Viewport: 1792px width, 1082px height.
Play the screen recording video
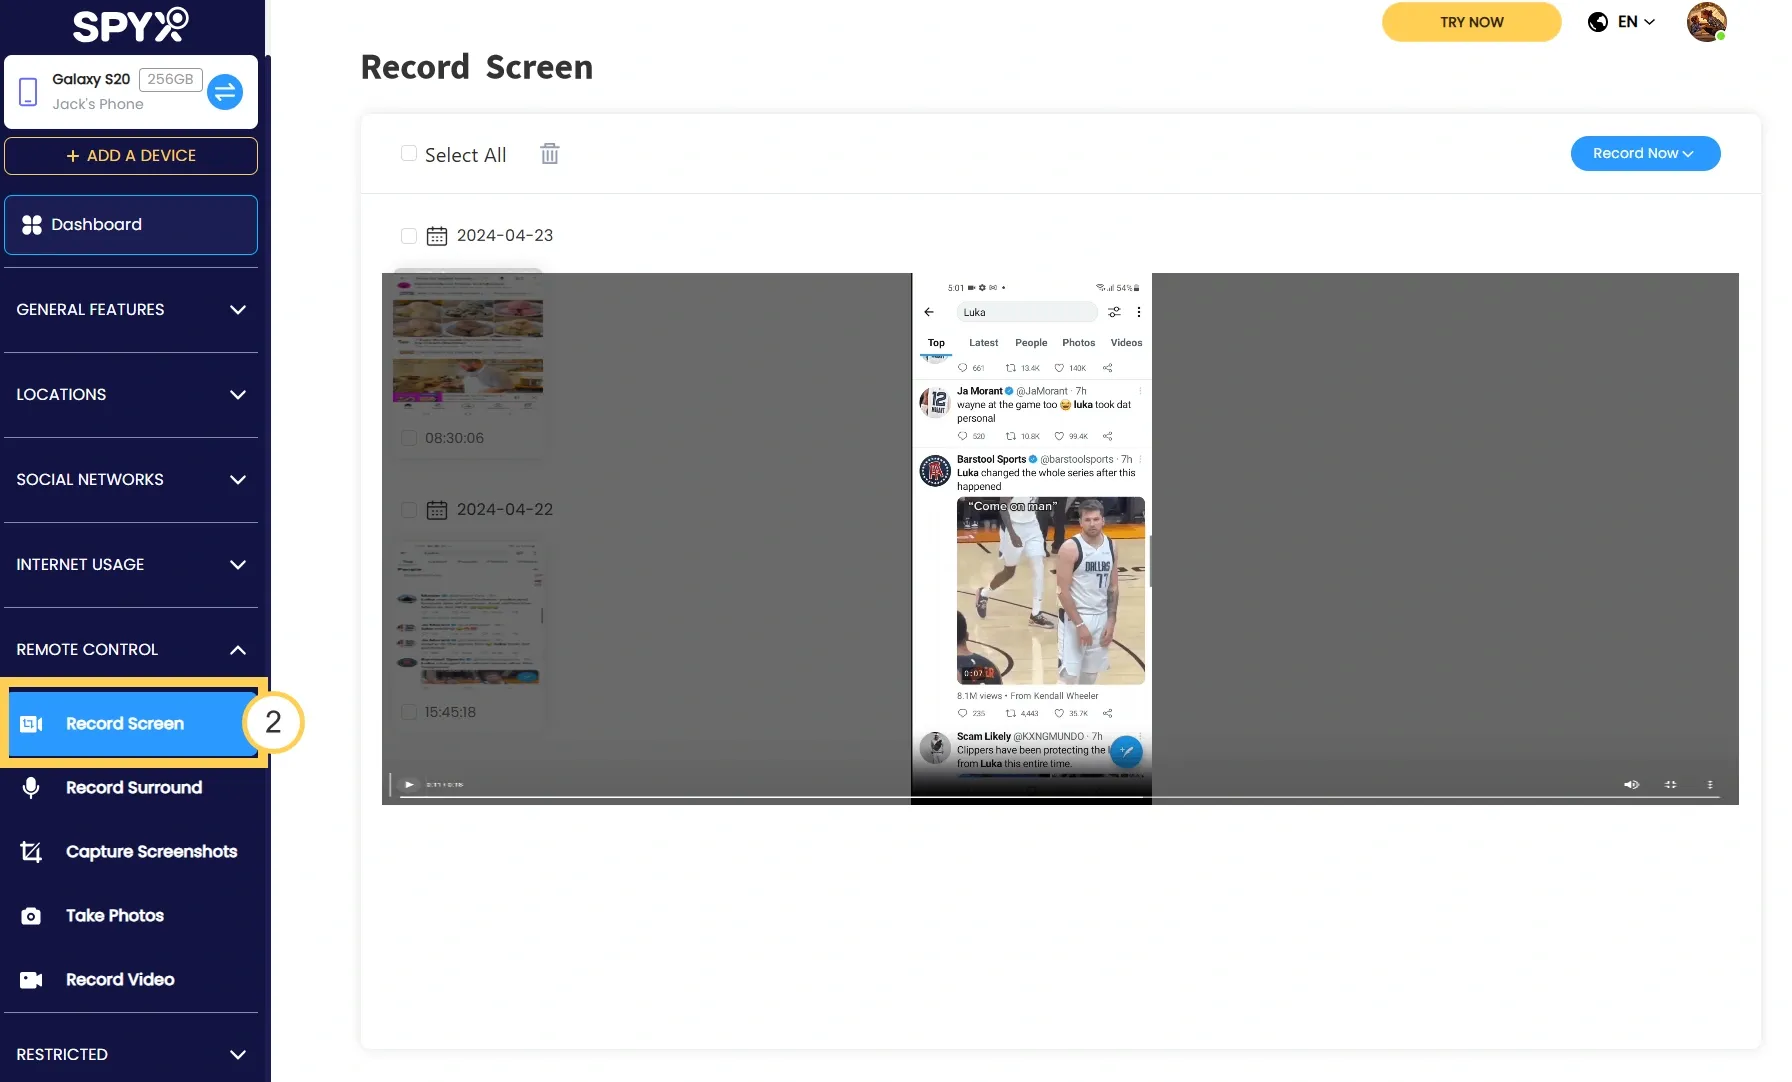[x=409, y=785]
